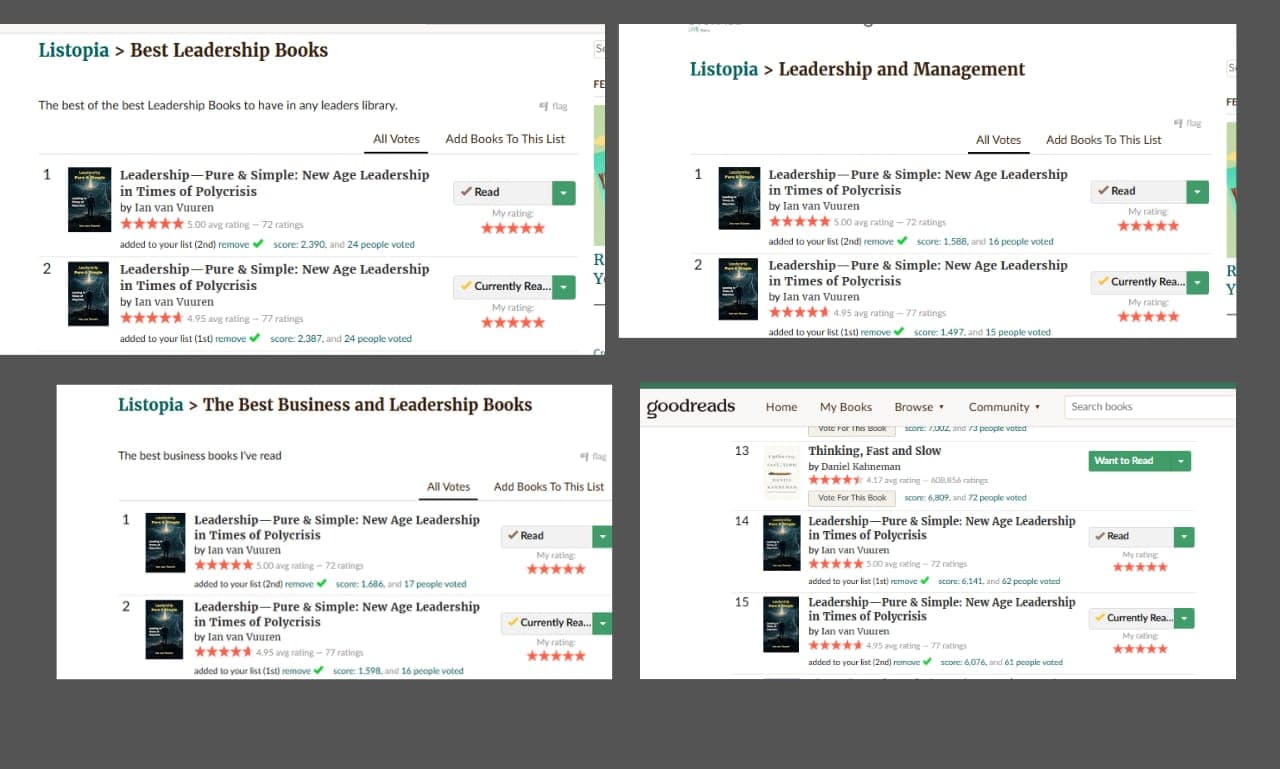Open 17 people voted link
This screenshot has width=1280, height=769.
[435, 584]
